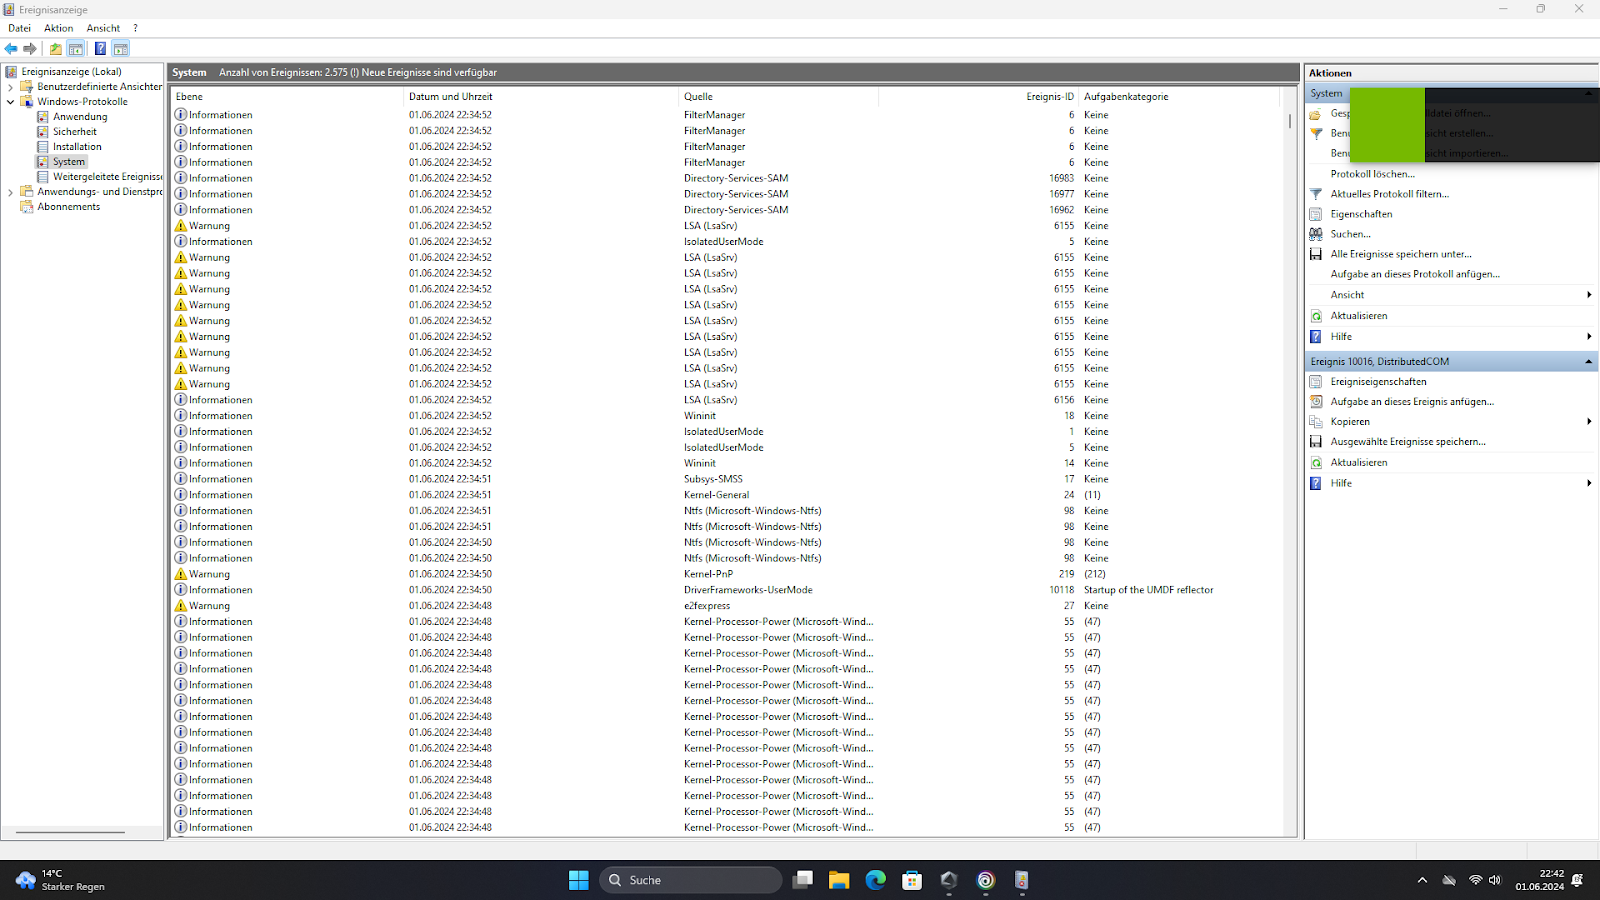Select Ereignisanzeige (Lokal) root node

point(71,72)
